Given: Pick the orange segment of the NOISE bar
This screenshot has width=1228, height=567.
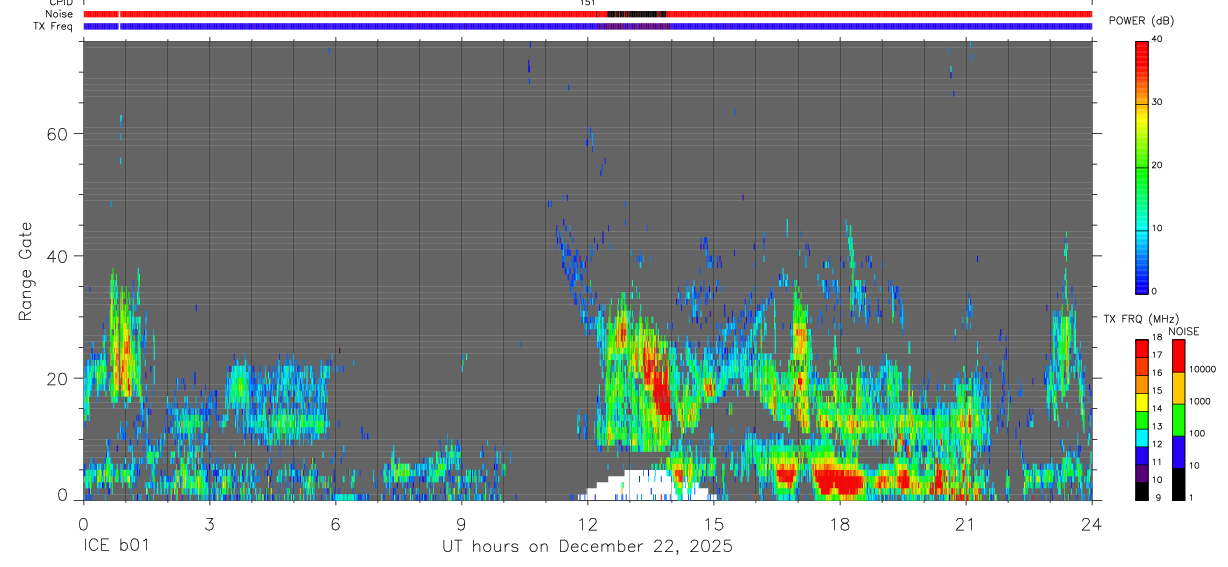Looking at the screenshot, I should click(x=1179, y=388).
